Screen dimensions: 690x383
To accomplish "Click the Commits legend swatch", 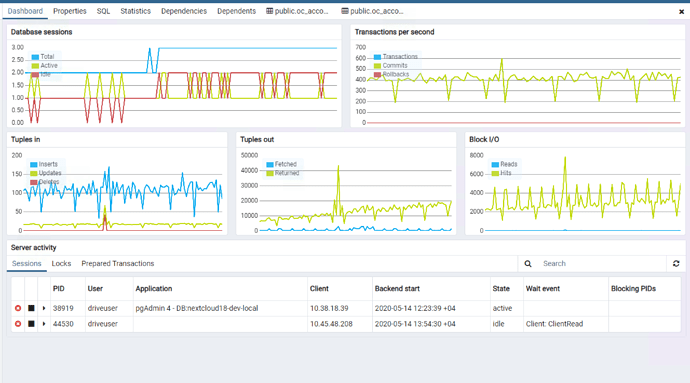I will (x=377, y=66).
